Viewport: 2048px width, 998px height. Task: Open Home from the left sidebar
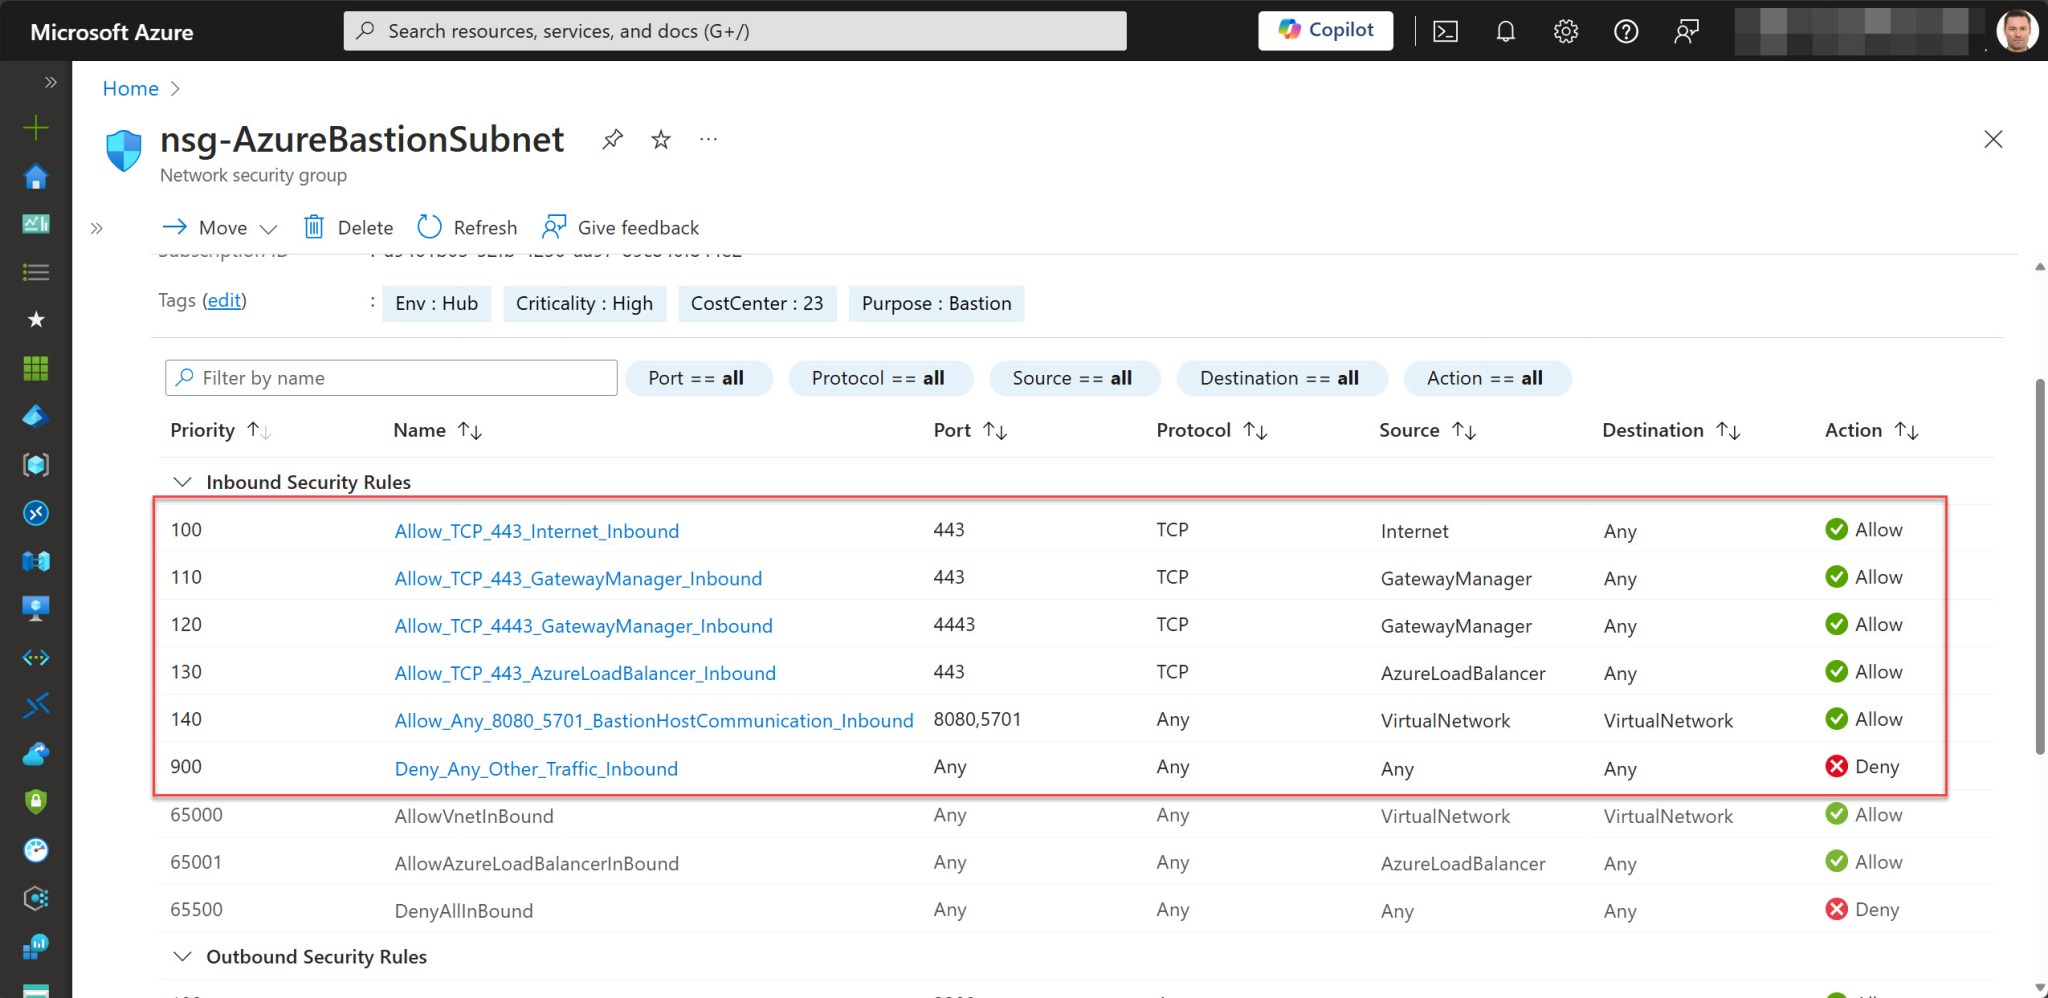[x=35, y=175]
